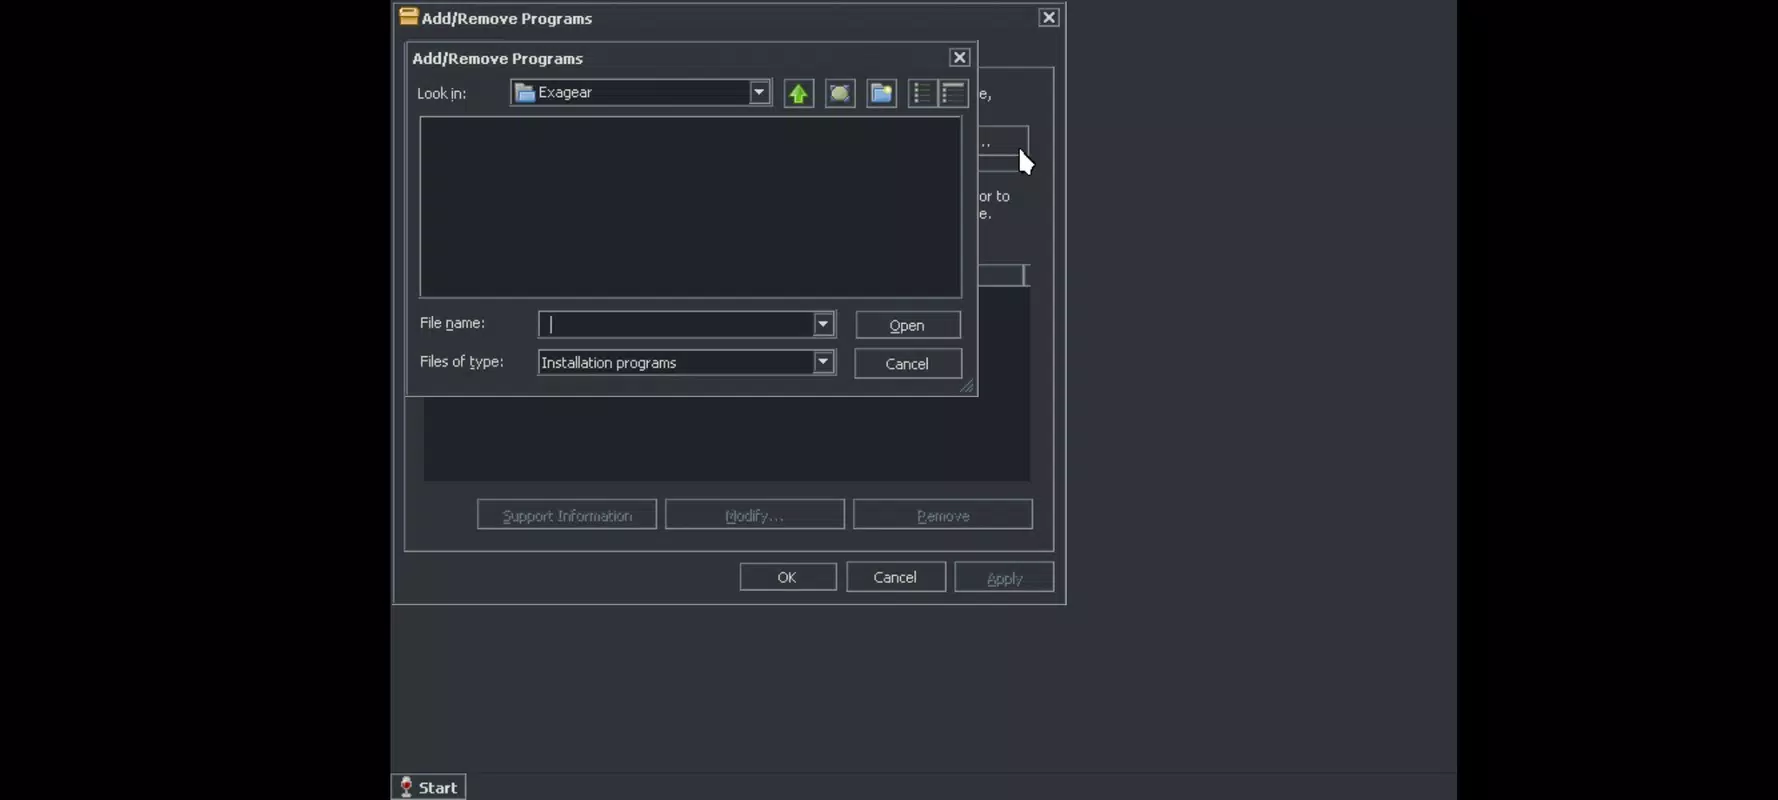
Task: Click the Remove button
Action: pyautogui.click(x=943, y=515)
